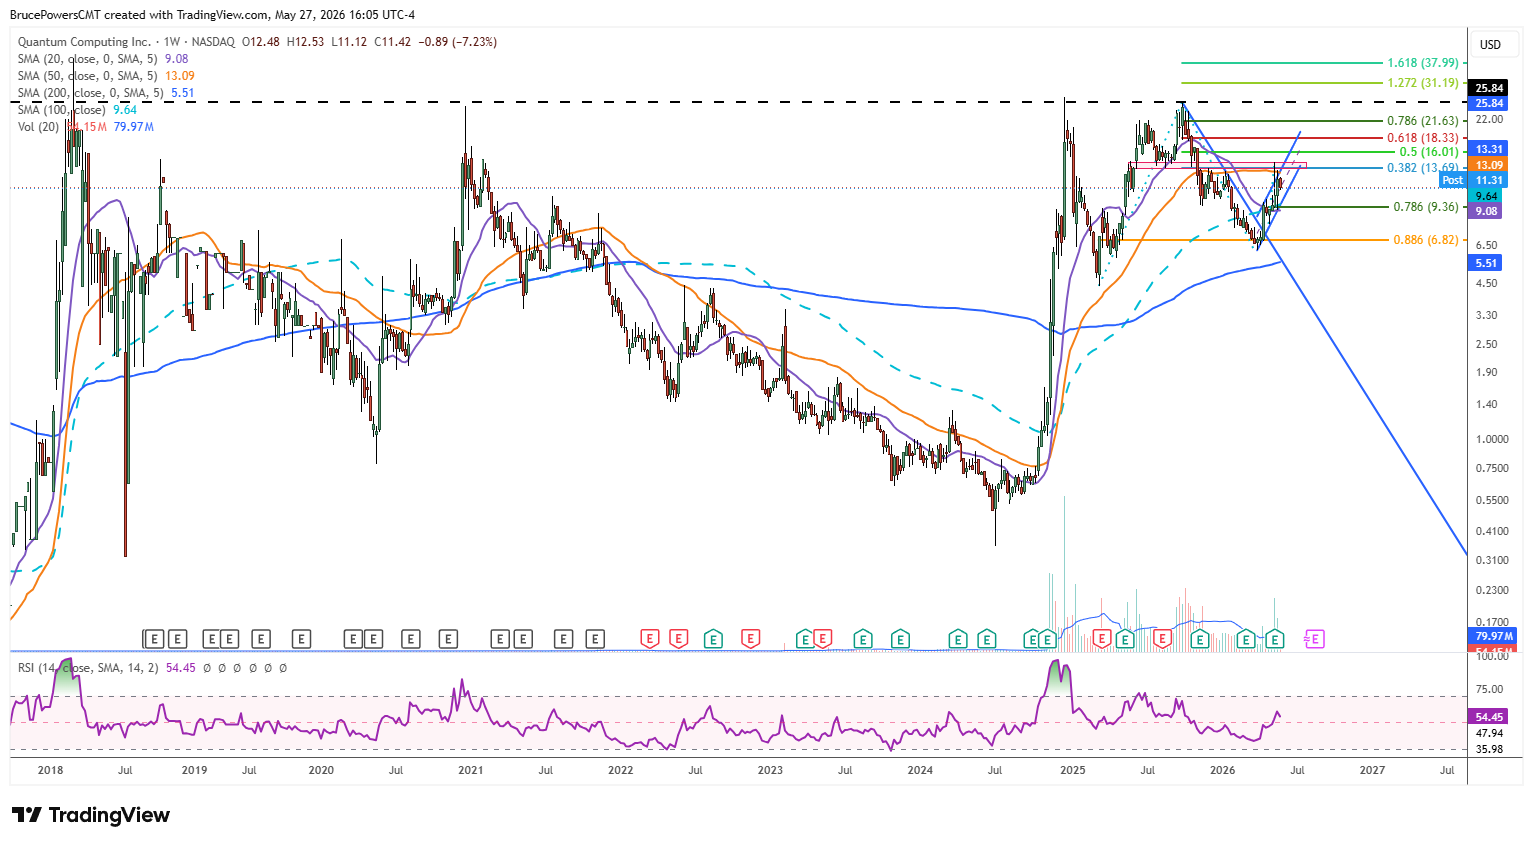Select the SMA 100 indicator legend row

tap(77, 110)
